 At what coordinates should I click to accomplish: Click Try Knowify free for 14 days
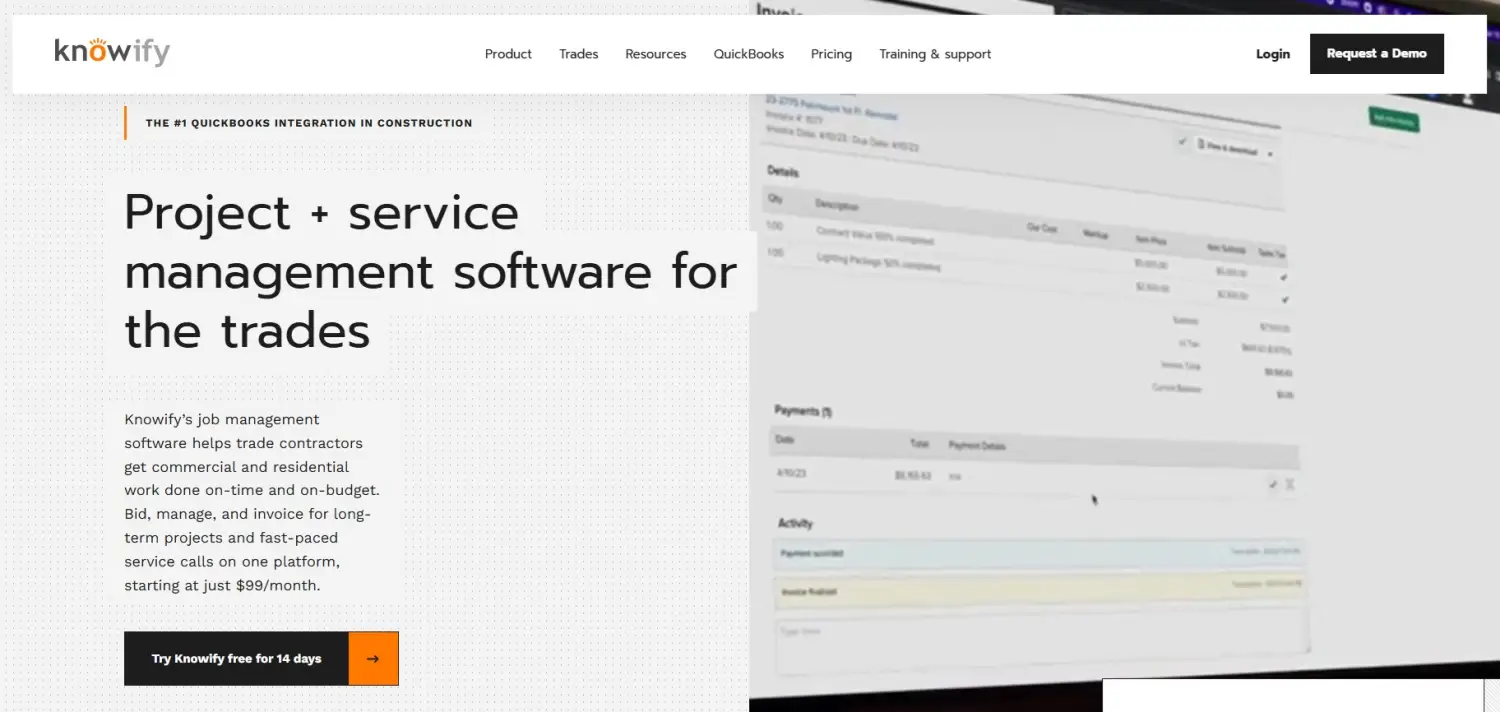236,658
